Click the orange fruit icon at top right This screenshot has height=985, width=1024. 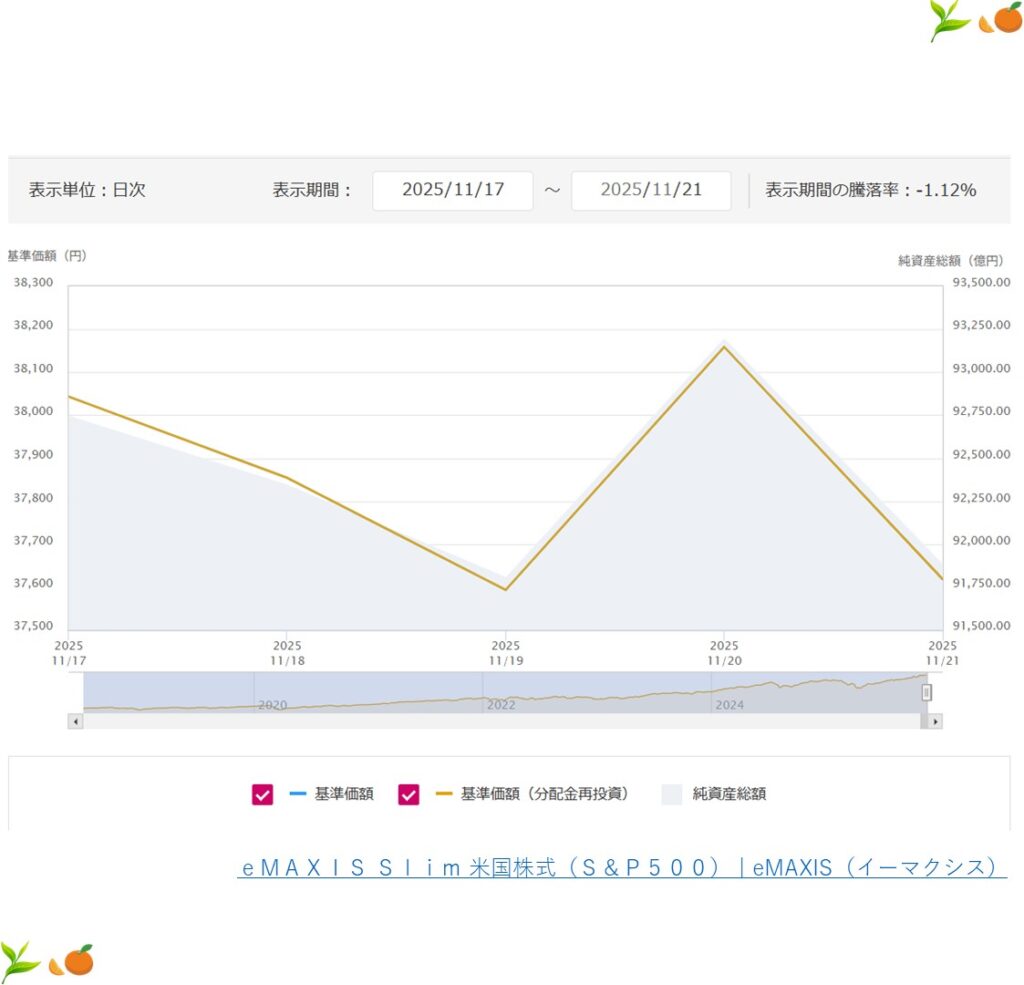pos(1002,19)
